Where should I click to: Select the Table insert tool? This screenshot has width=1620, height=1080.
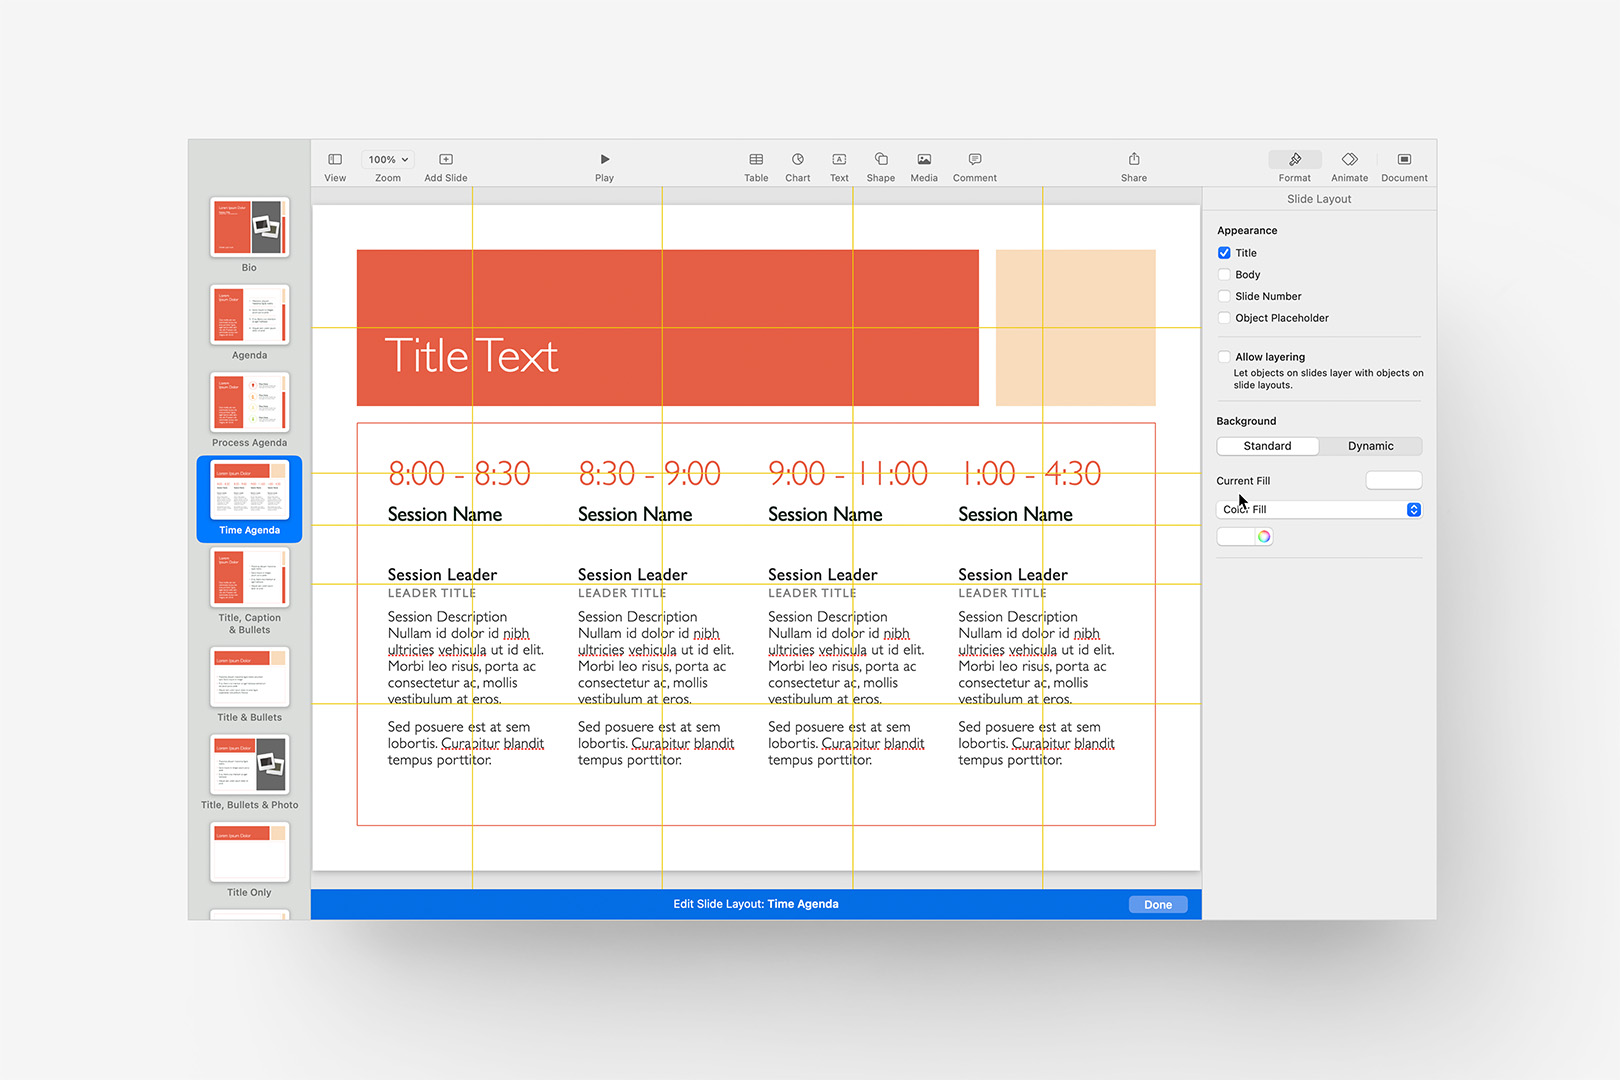[x=756, y=165]
